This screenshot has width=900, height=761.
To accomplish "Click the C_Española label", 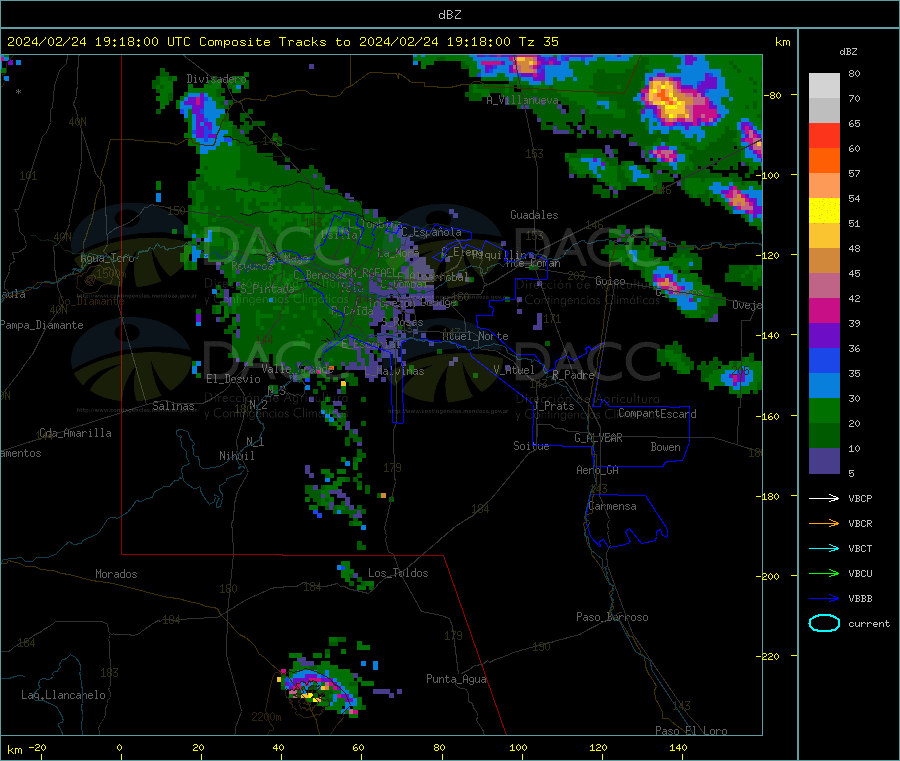I will pos(431,232).
